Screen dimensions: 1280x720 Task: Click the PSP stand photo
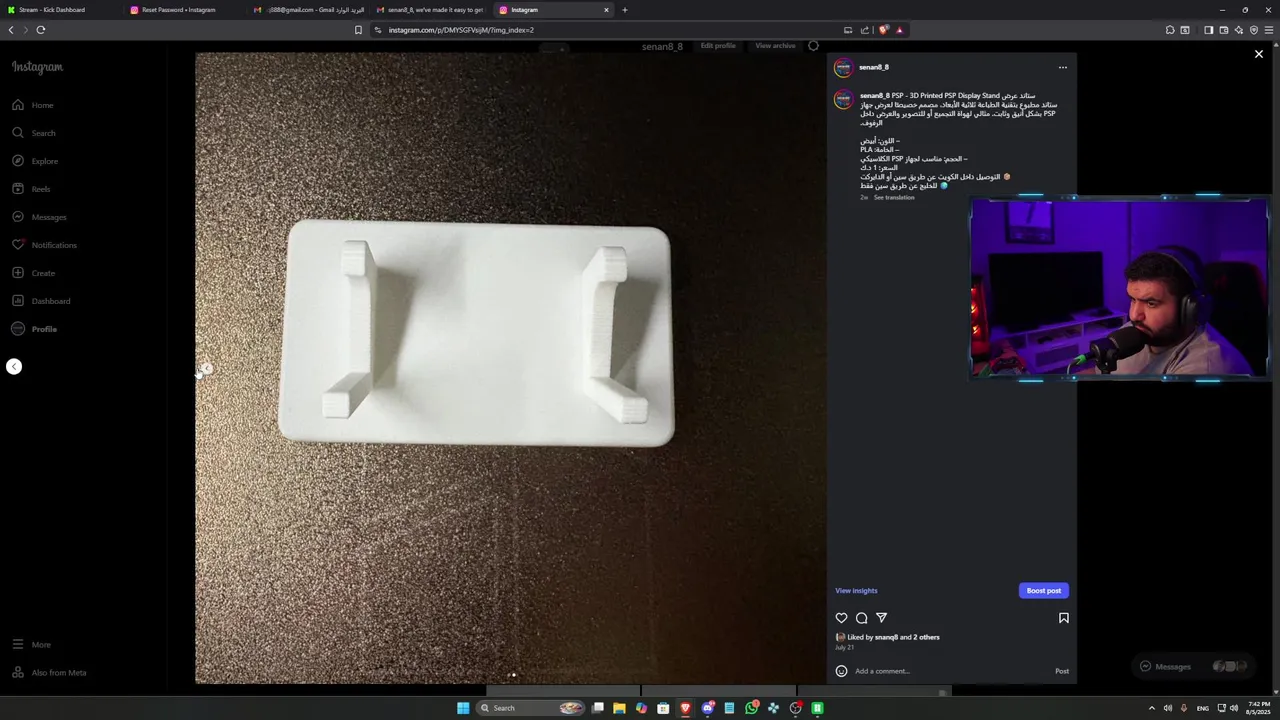[510, 368]
